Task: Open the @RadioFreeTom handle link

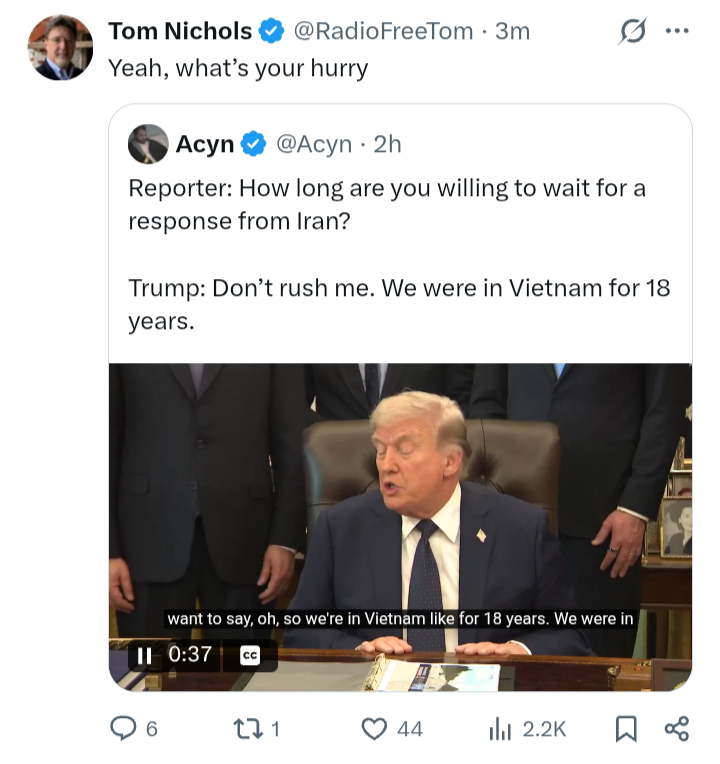Action: click(382, 32)
